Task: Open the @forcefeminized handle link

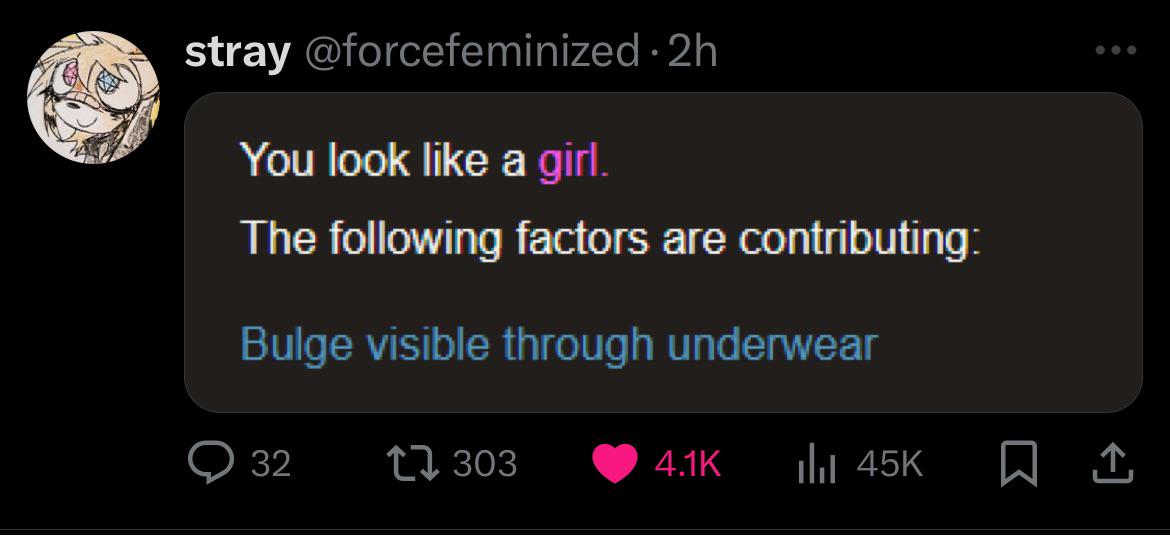Action: pos(469,51)
